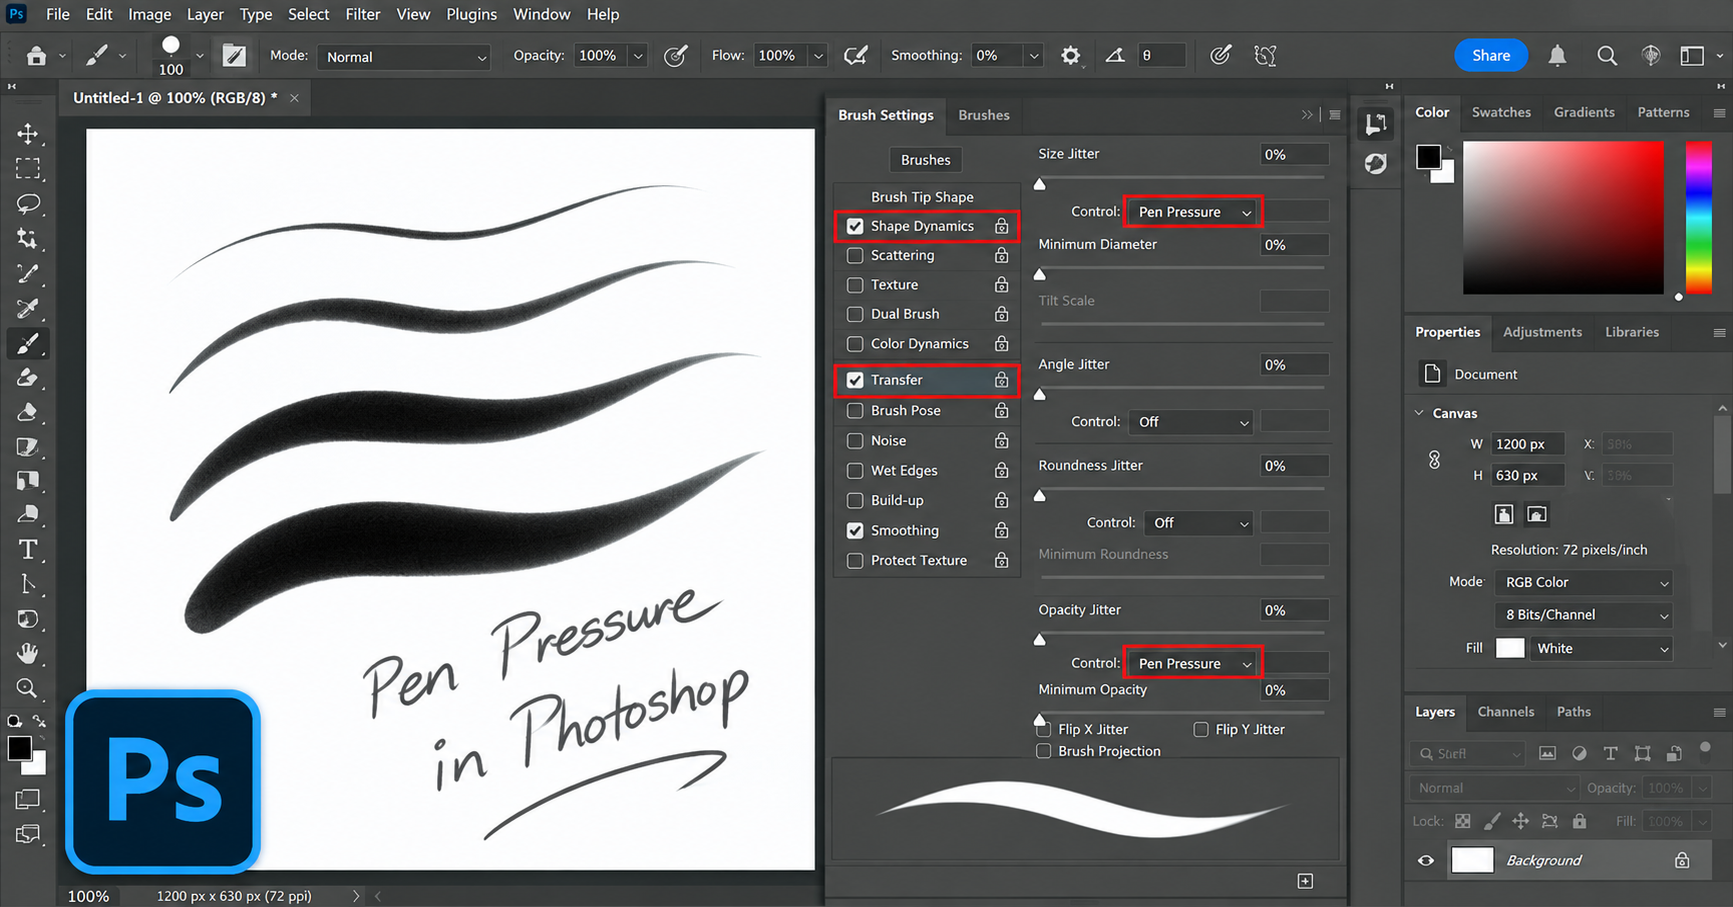This screenshot has height=907, width=1733.
Task: Click the rainbow hue slider strip
Action: (x=1698, y=217)
